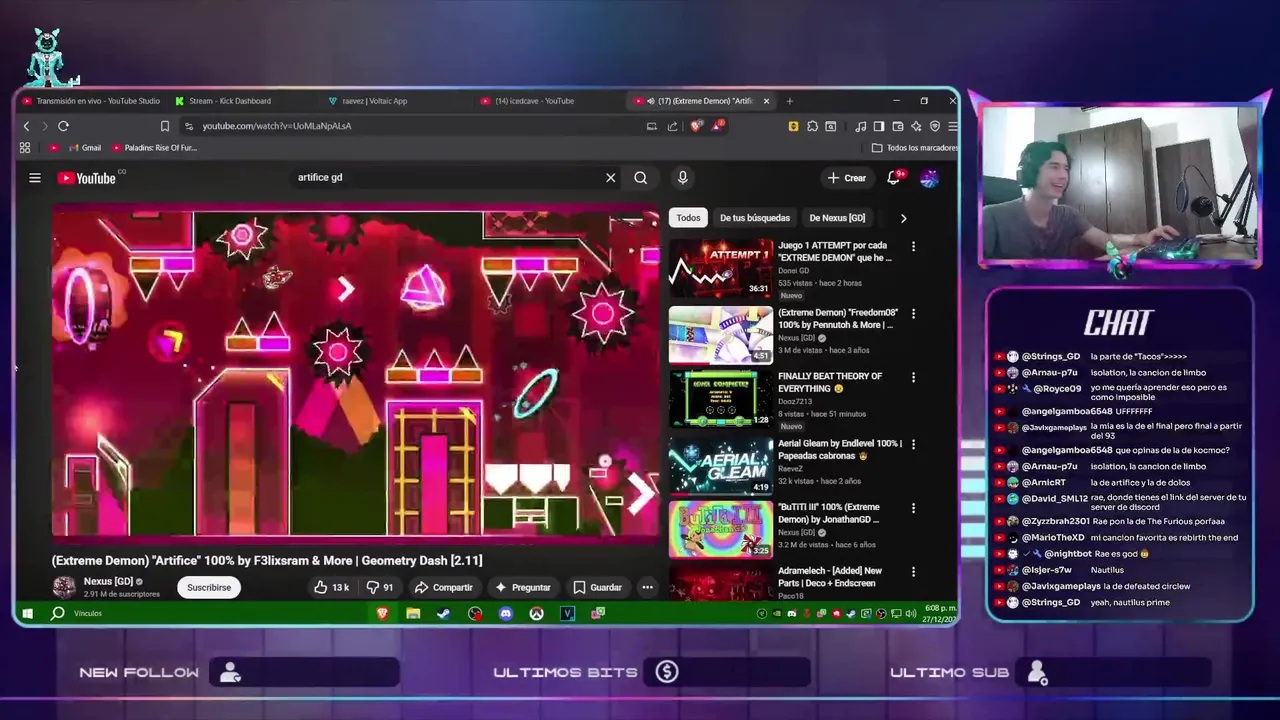1280x720 pixels.
Task: Open options for 'FINALLY BEAT THEORY' video
Action: tap(913, 378)
